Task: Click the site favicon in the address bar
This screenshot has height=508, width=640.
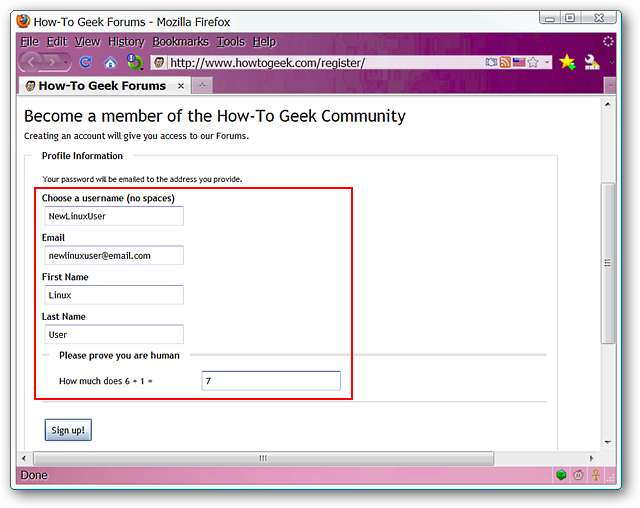Action: coord(159,62)
